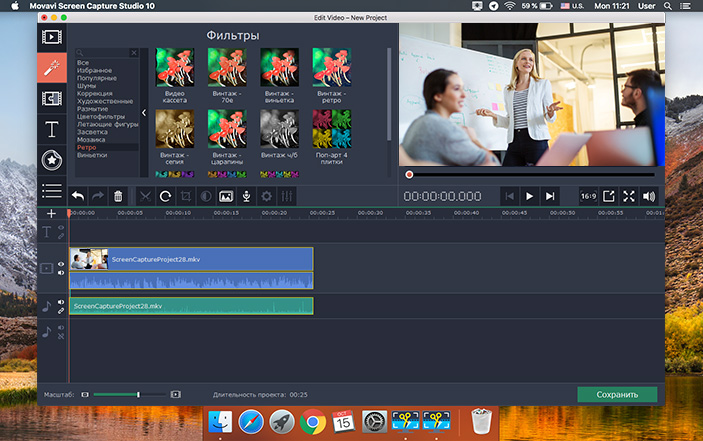The image size is (703, 441).
Task: Click the Масштаб zoom slider handle
Action: [x=138, y=394]
